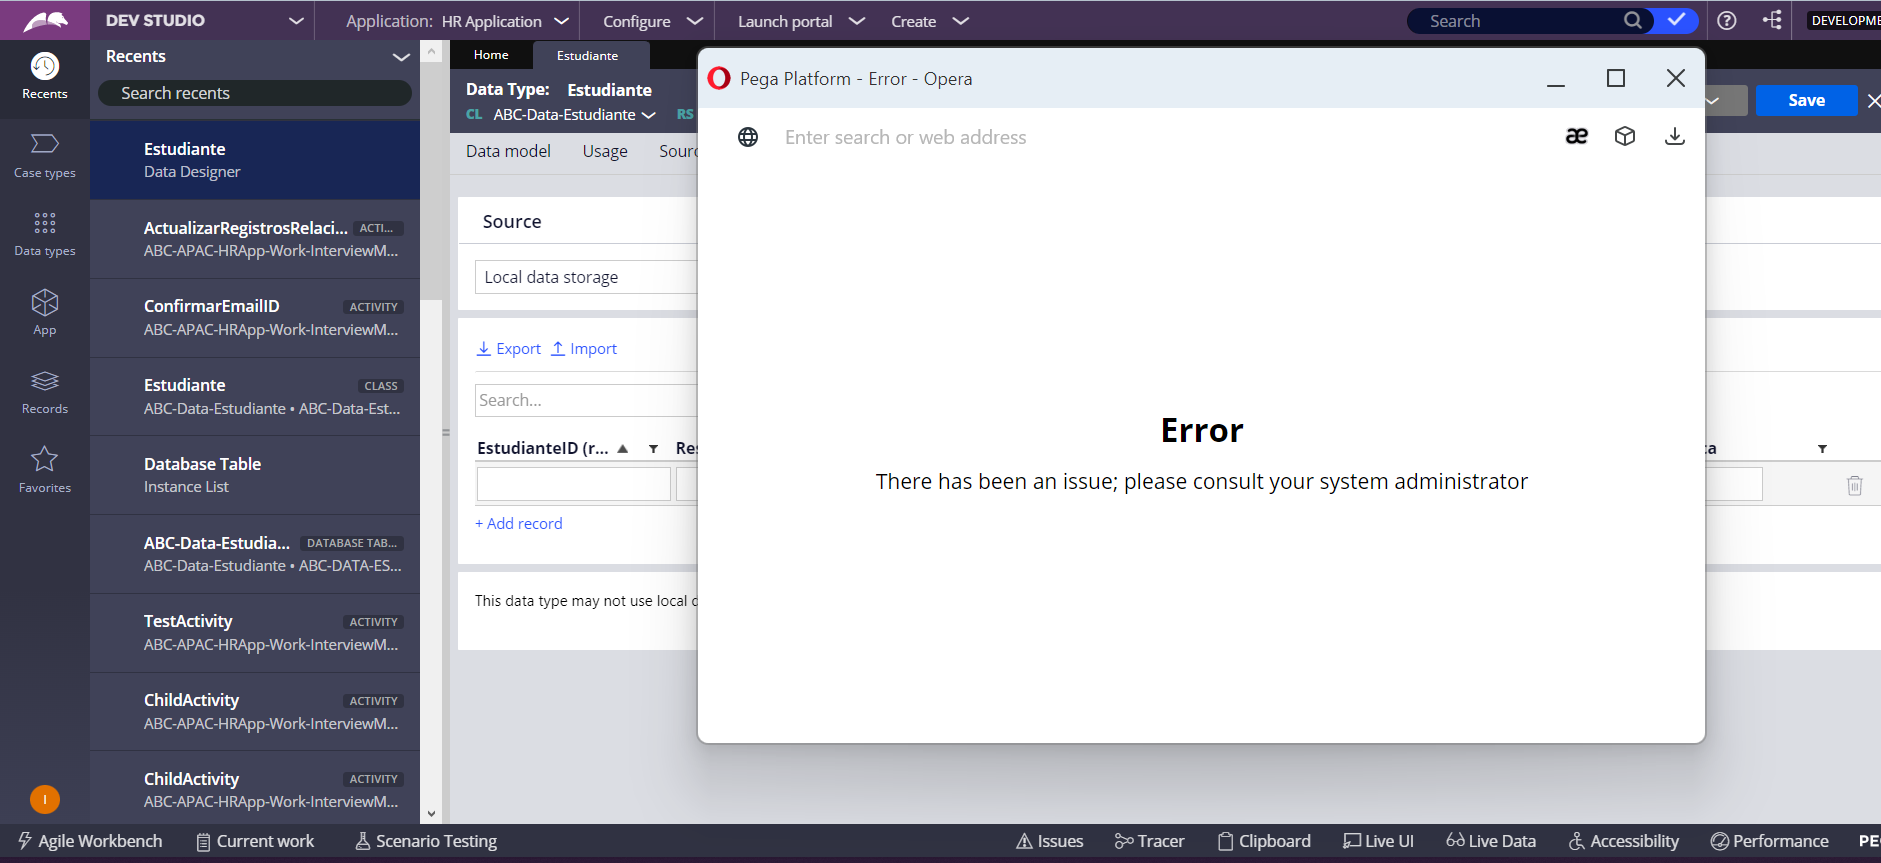
Task: Open the Launch portal menu
Action: (800, 21)
